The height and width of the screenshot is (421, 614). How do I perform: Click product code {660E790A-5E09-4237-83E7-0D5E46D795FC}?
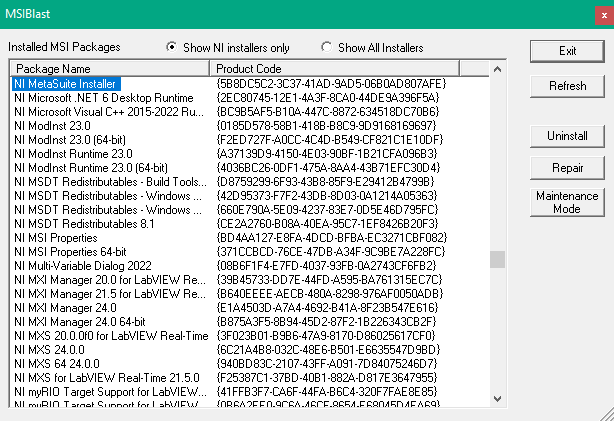pos(327,210)
